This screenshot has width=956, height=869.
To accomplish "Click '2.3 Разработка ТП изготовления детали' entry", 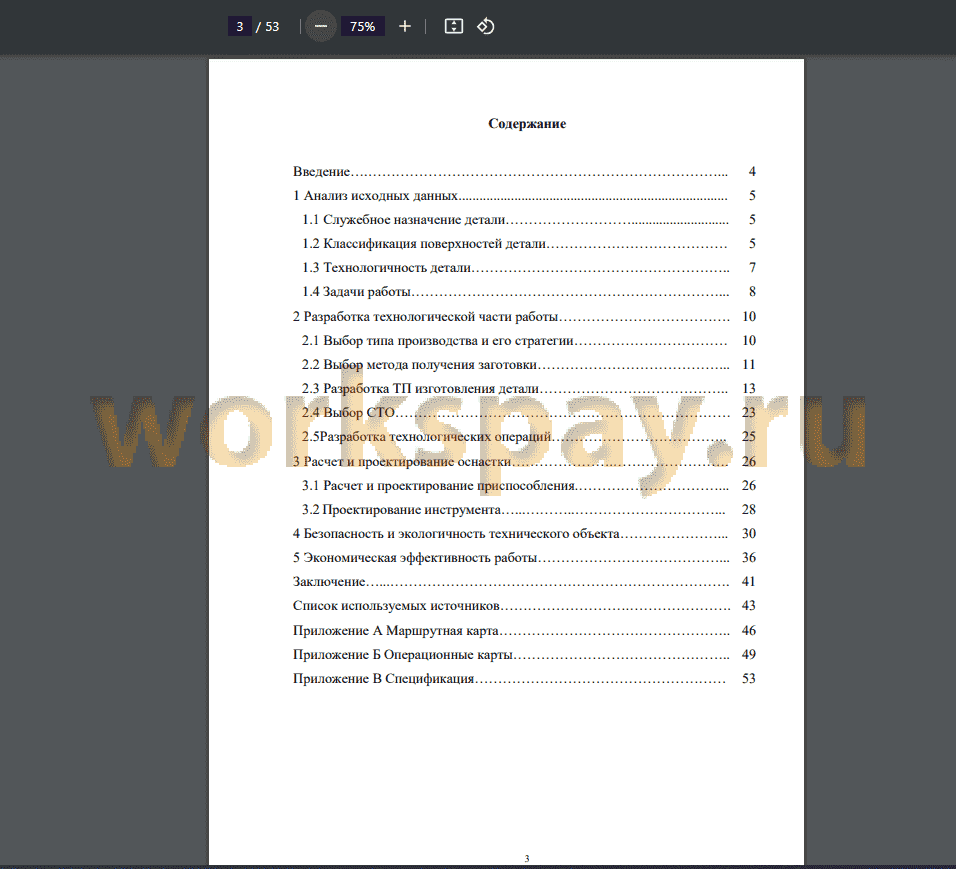I will point(529,388).
